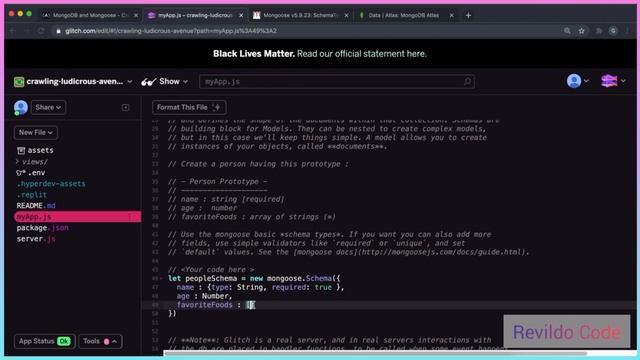The height and width of the screenshot is (360, 640).
Task: Click the Format This File button
Action: (x=189, y=107)
